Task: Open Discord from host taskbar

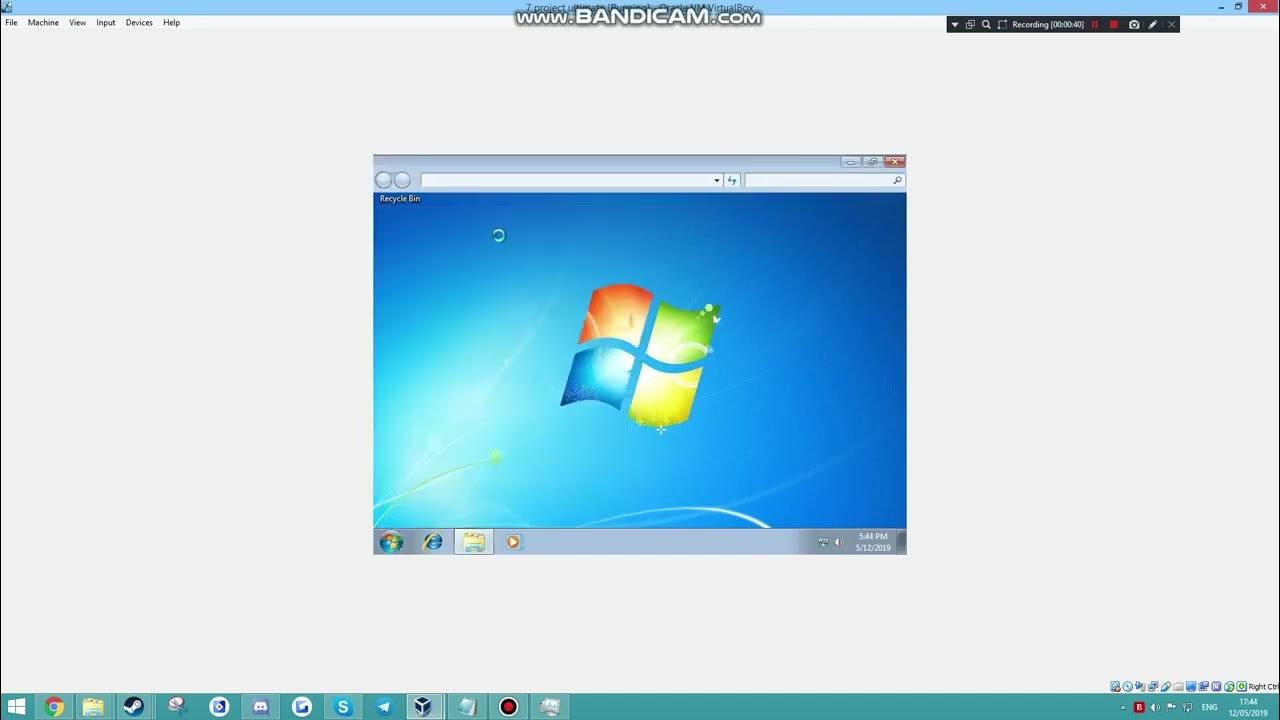Action: click(x=260, y=707)
